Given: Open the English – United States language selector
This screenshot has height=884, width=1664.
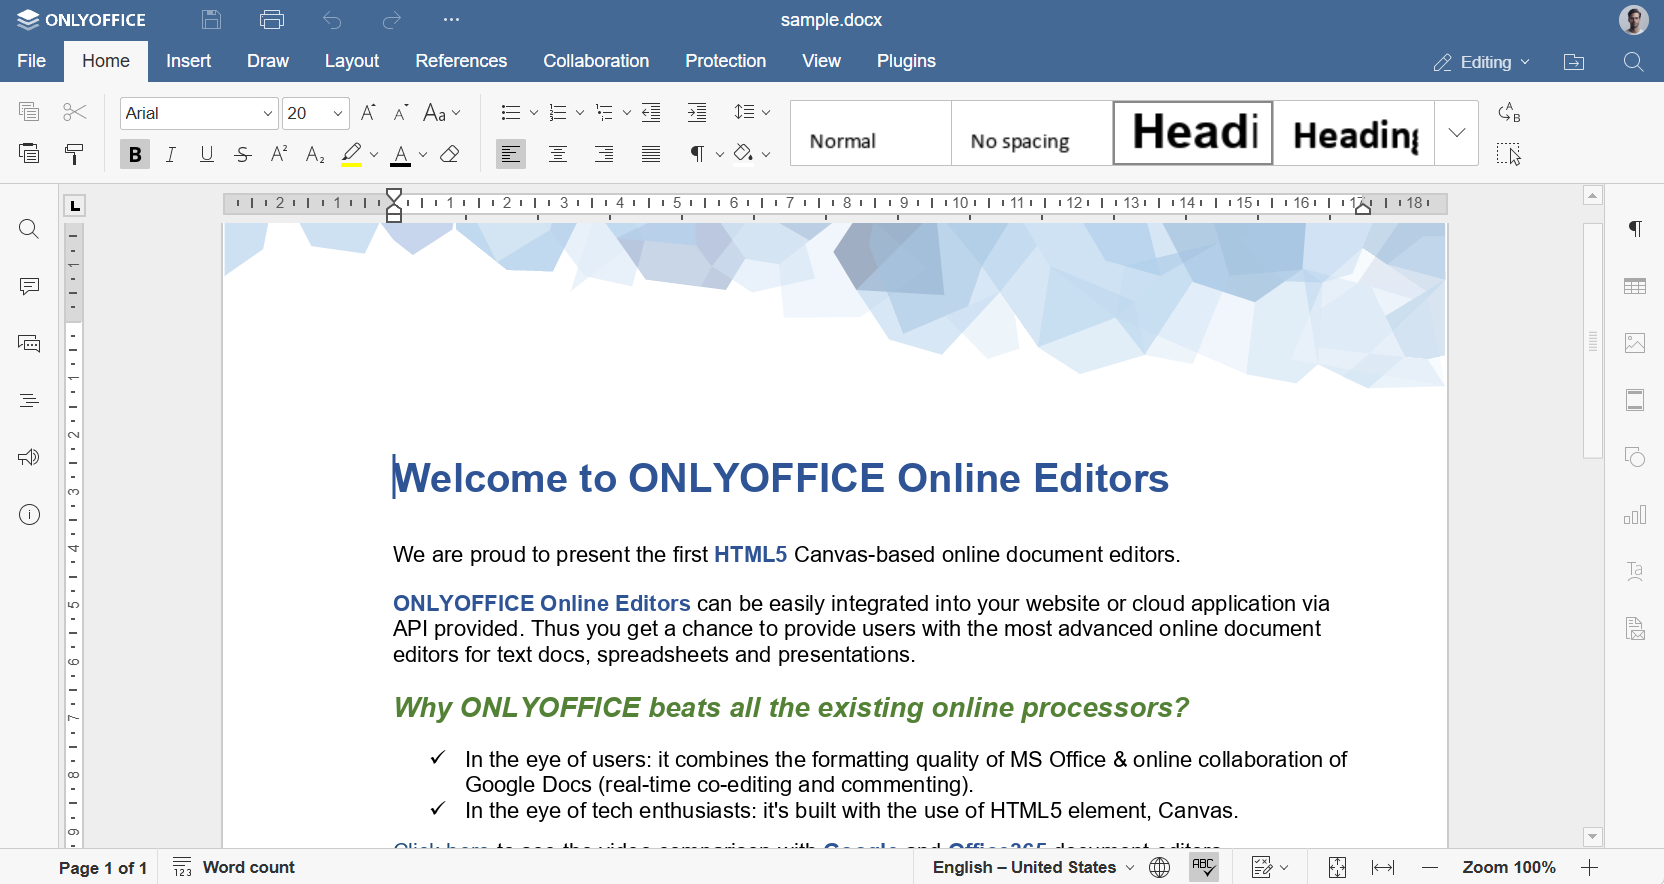Looking at the screenshot, I should point(1033,867).
